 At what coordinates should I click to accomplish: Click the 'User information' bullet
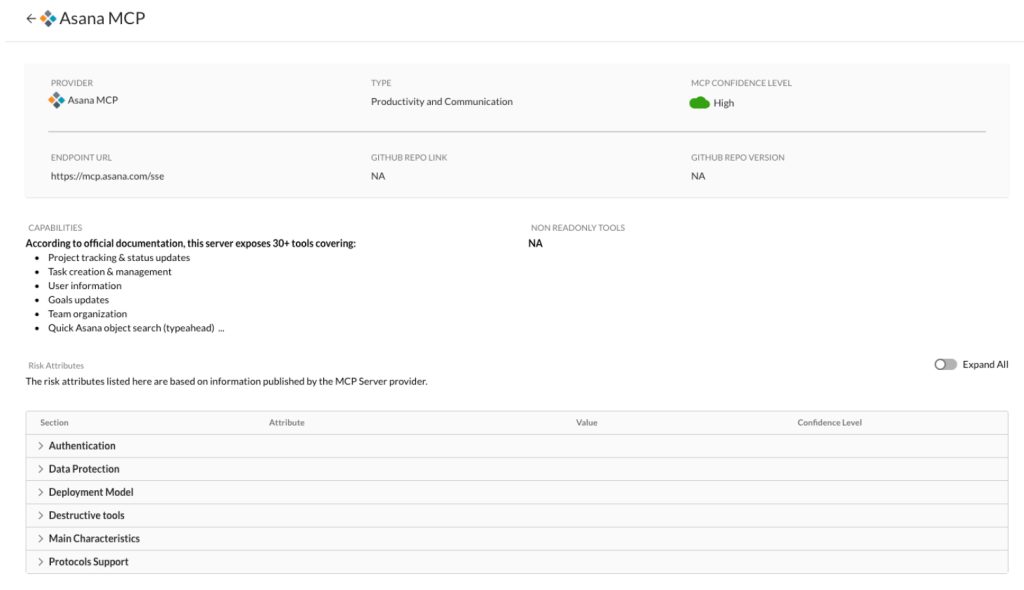point(84,286)
